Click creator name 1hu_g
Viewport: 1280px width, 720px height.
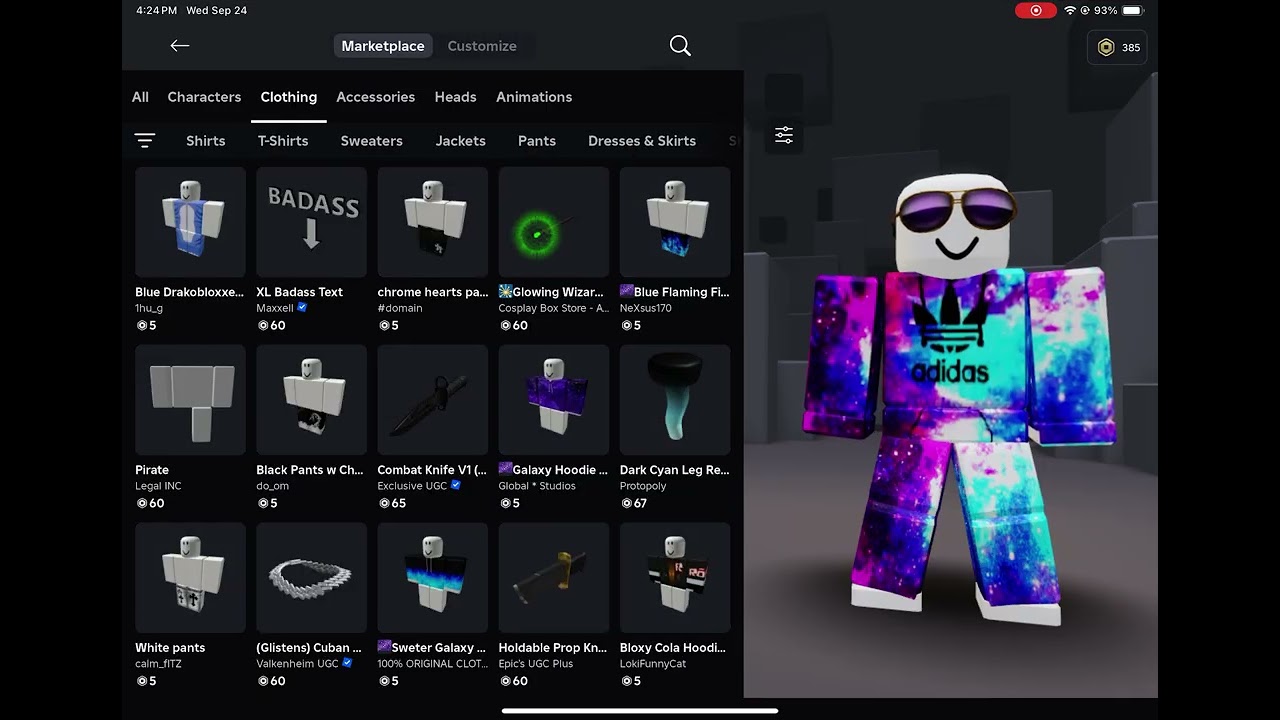tap(151, 308)
